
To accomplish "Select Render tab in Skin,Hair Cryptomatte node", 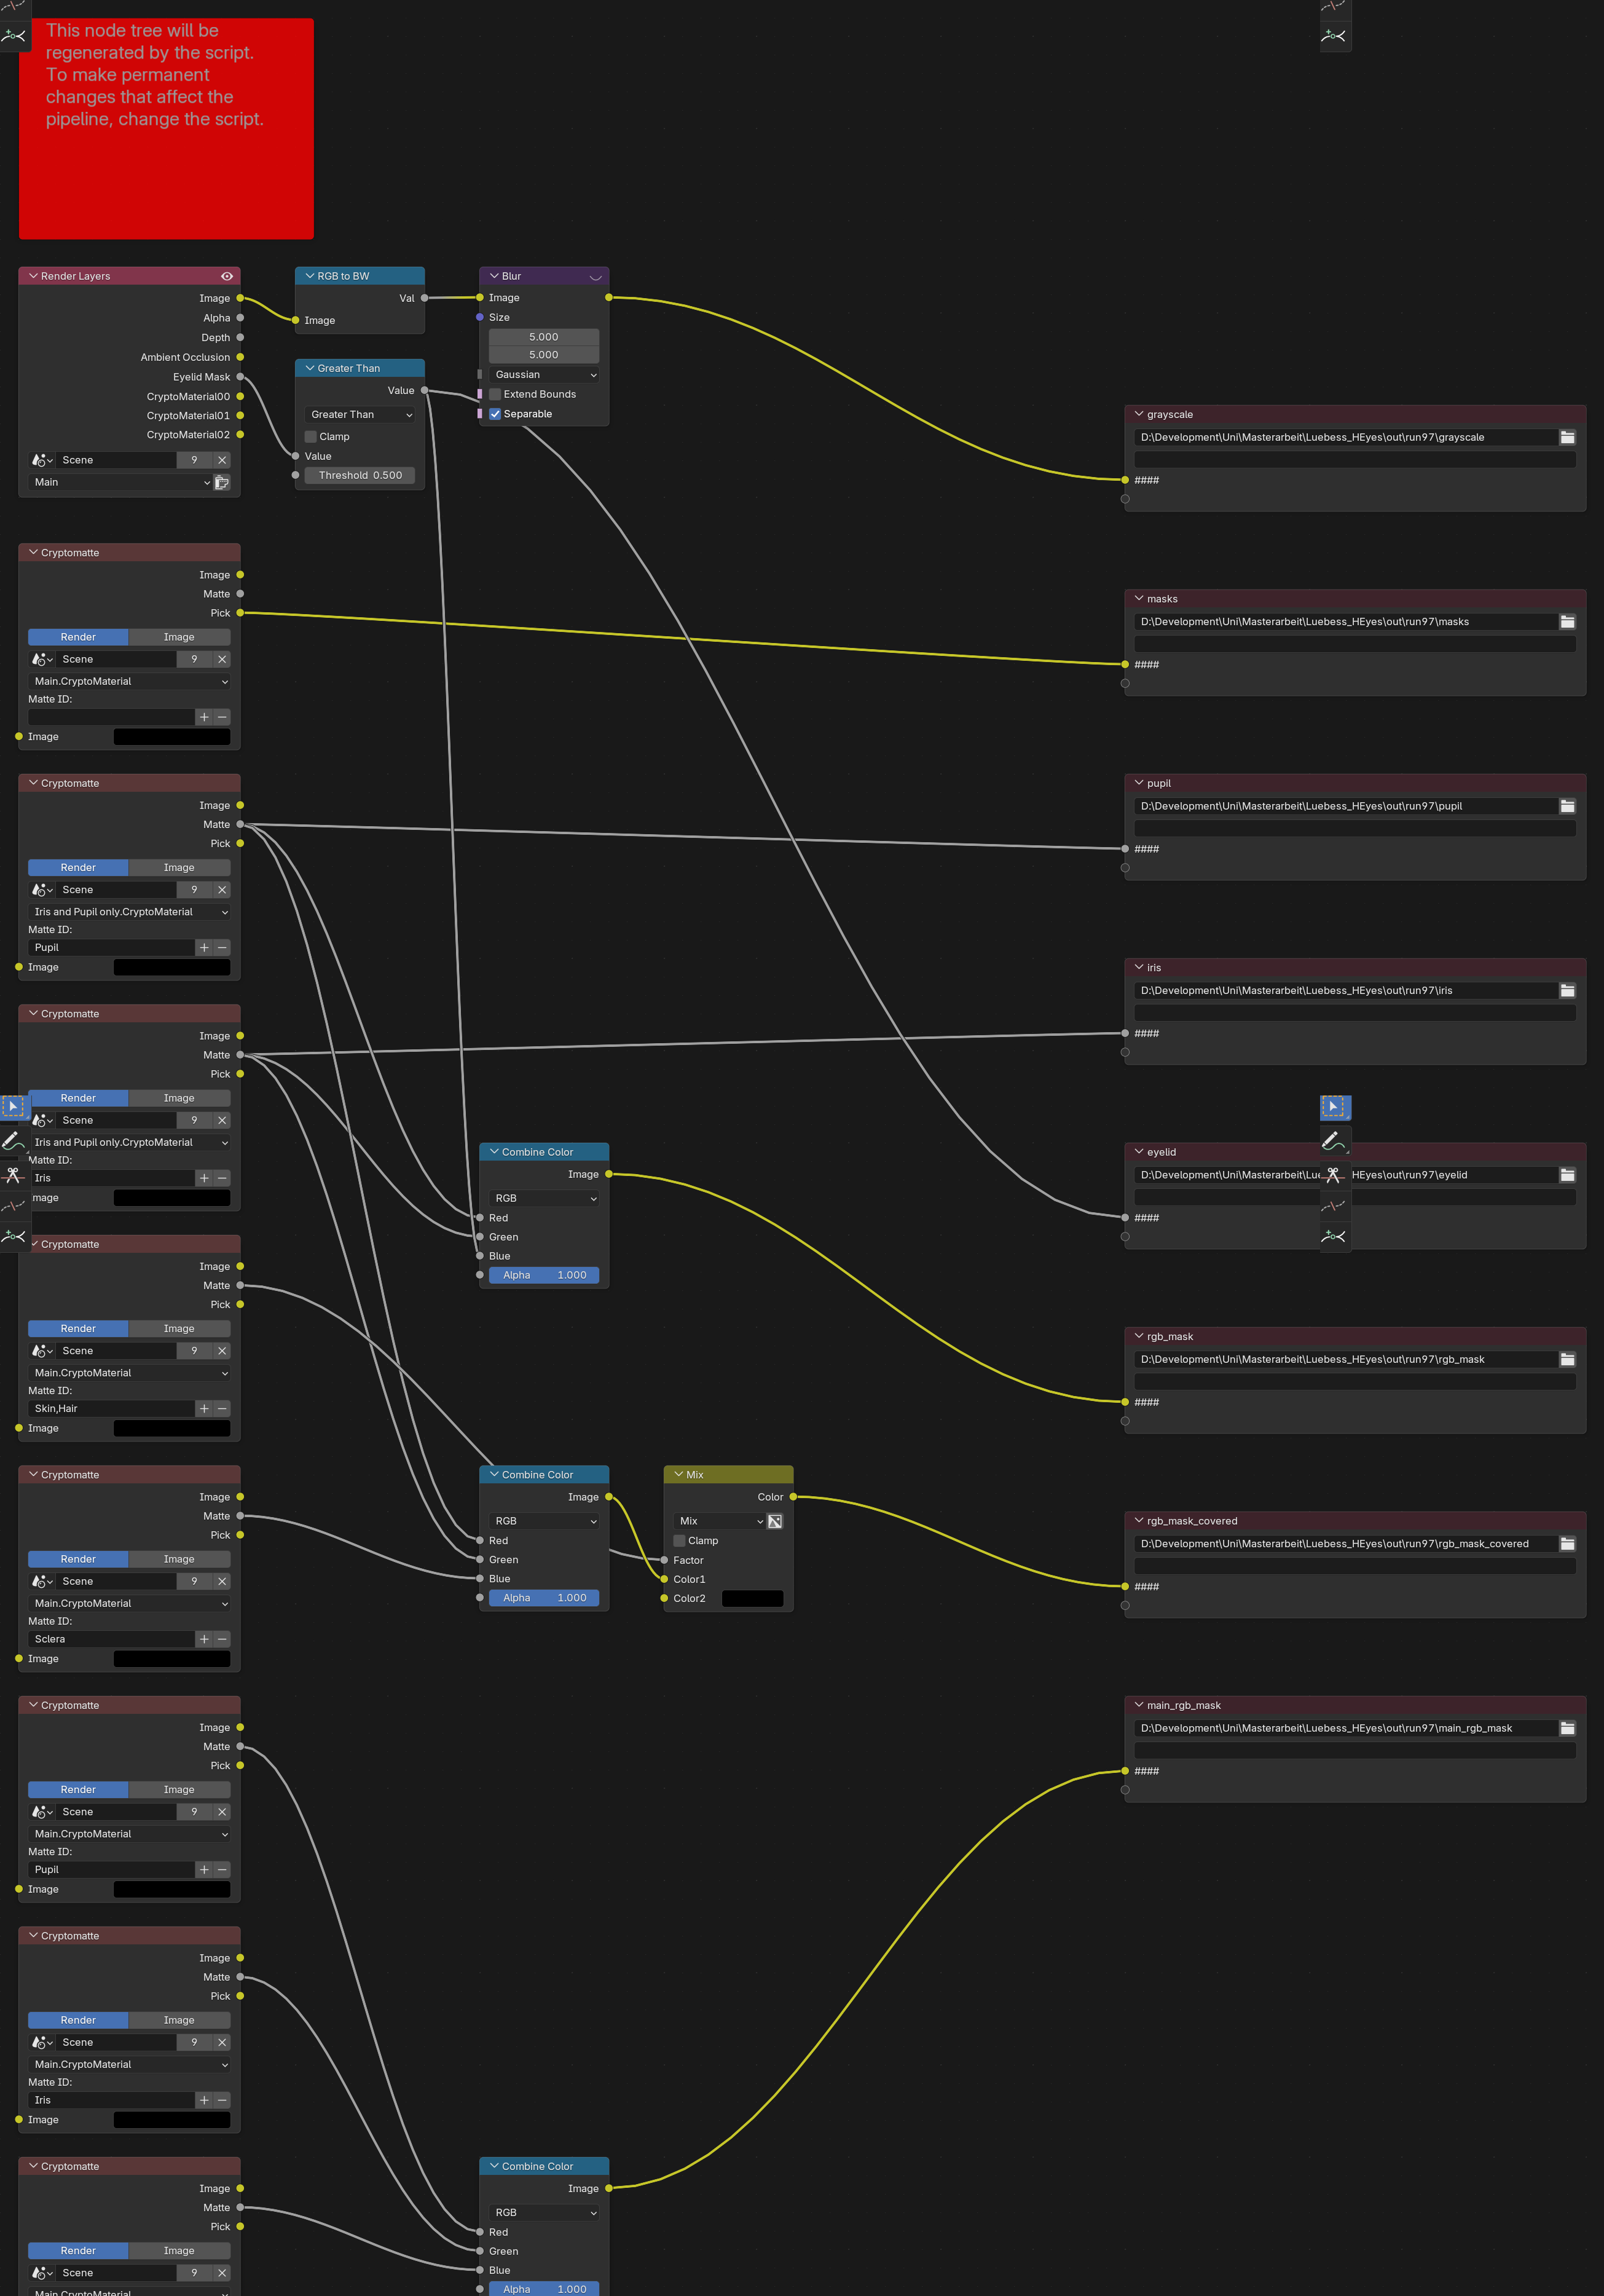I will click(x=78, y=1329).
